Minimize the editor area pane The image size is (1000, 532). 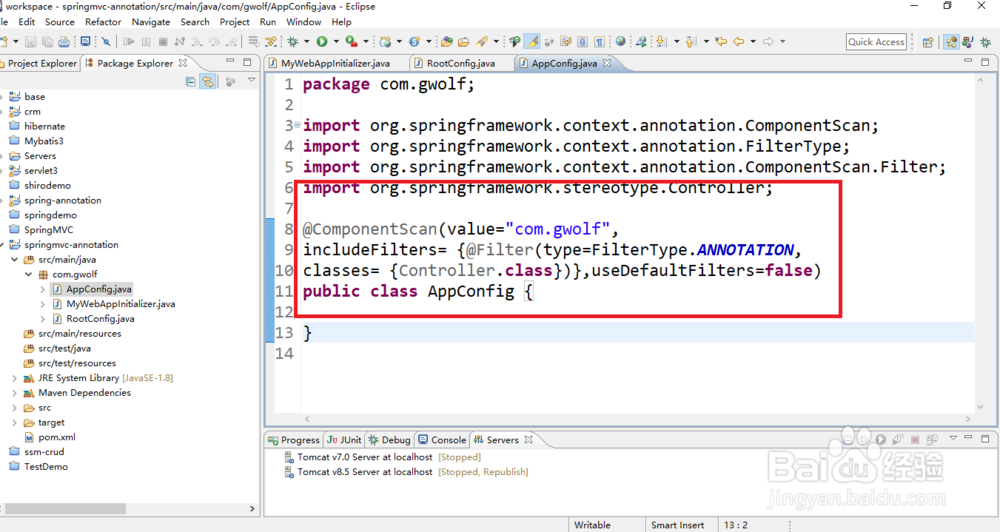tap(968, 61)
